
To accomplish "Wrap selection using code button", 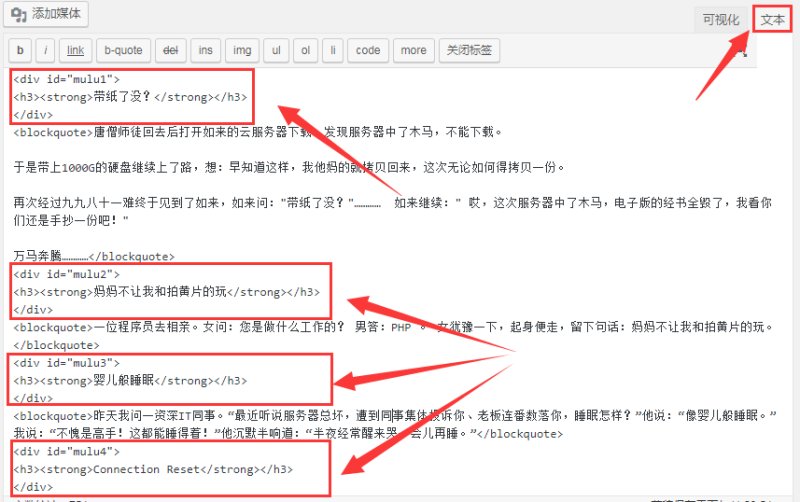I will (368, 50).
